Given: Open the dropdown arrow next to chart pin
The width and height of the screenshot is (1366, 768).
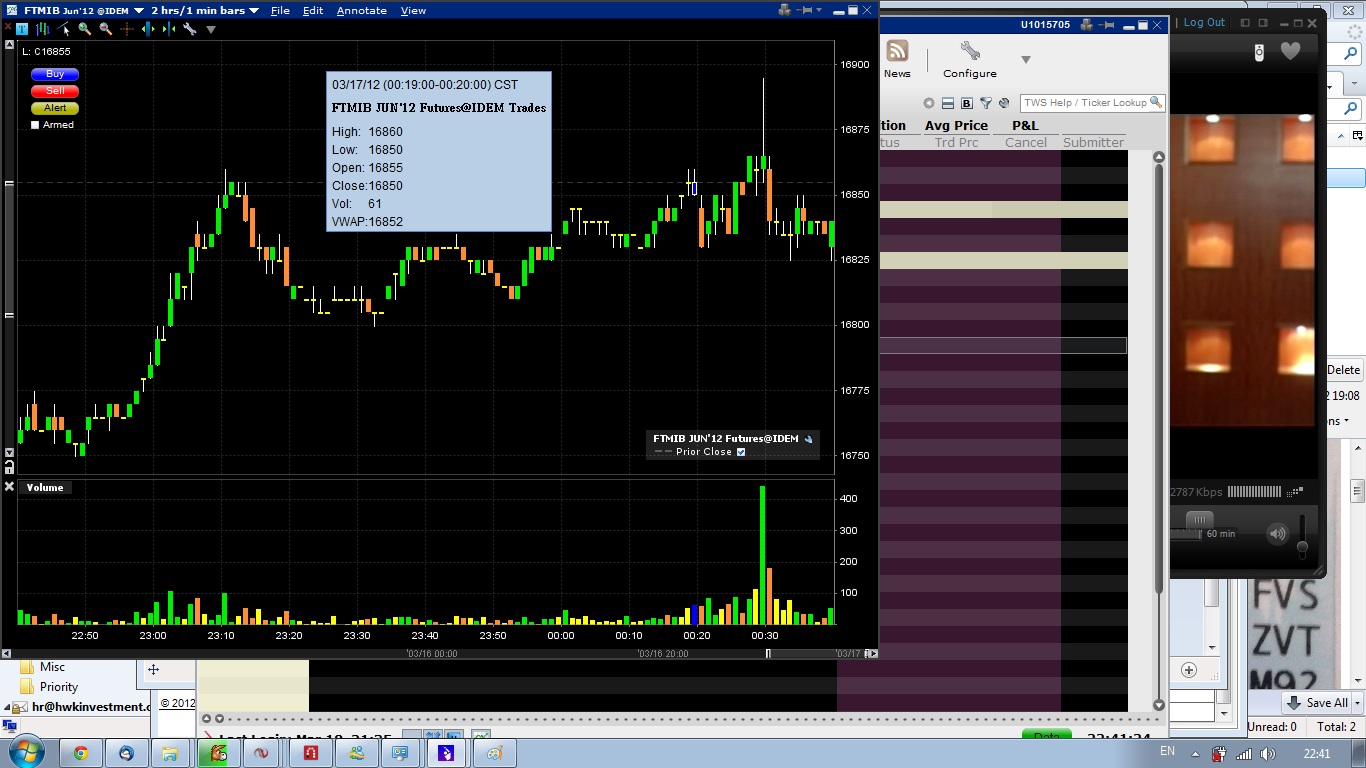Looking at the screenshot, I should [820, 10].
